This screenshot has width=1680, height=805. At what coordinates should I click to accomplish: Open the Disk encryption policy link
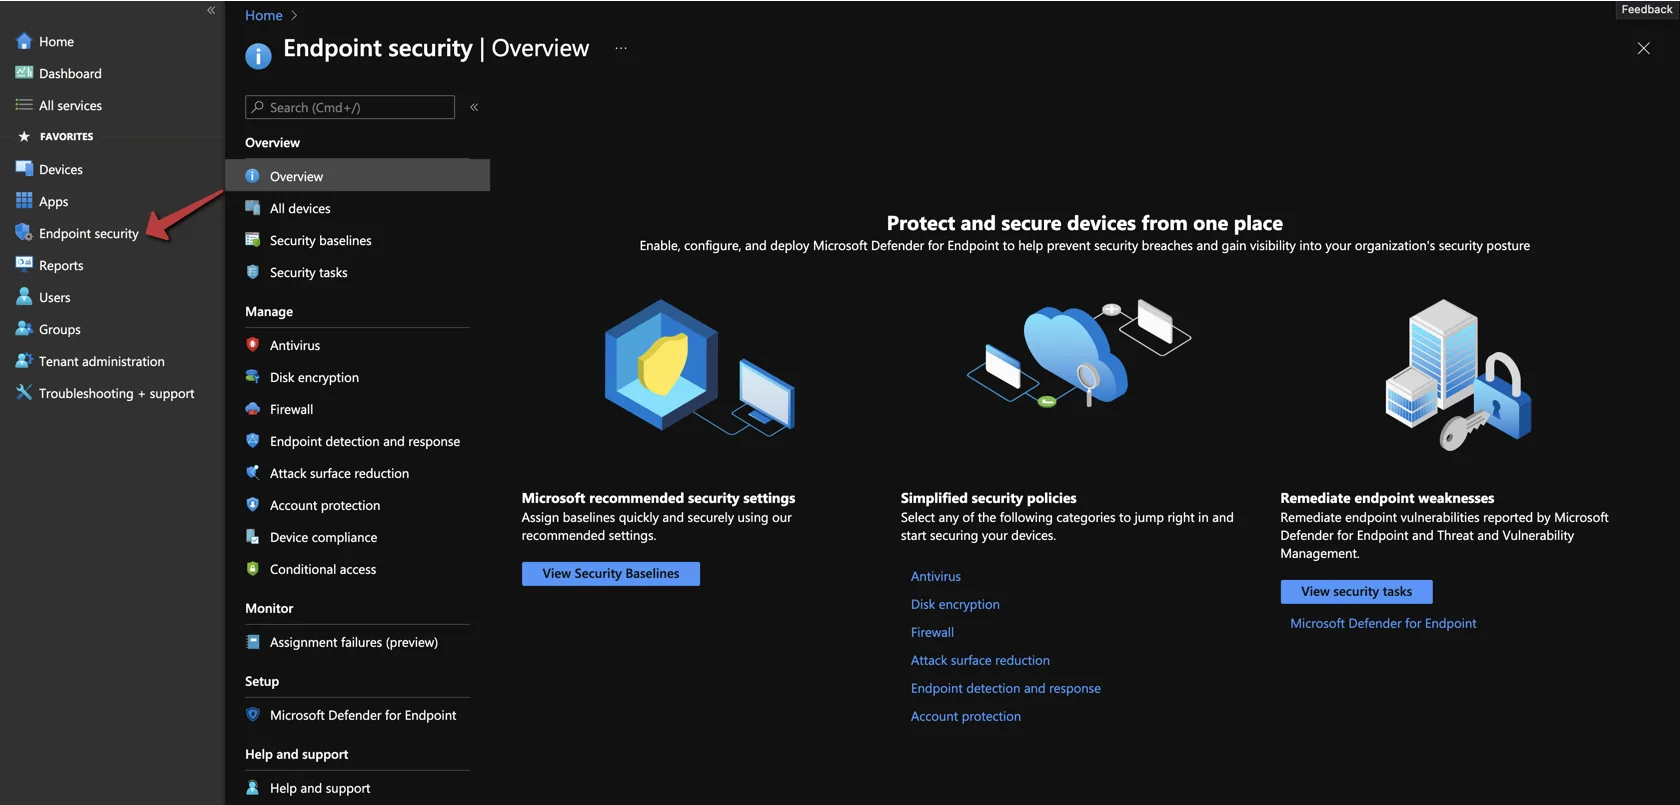click(x=955, y=604)
